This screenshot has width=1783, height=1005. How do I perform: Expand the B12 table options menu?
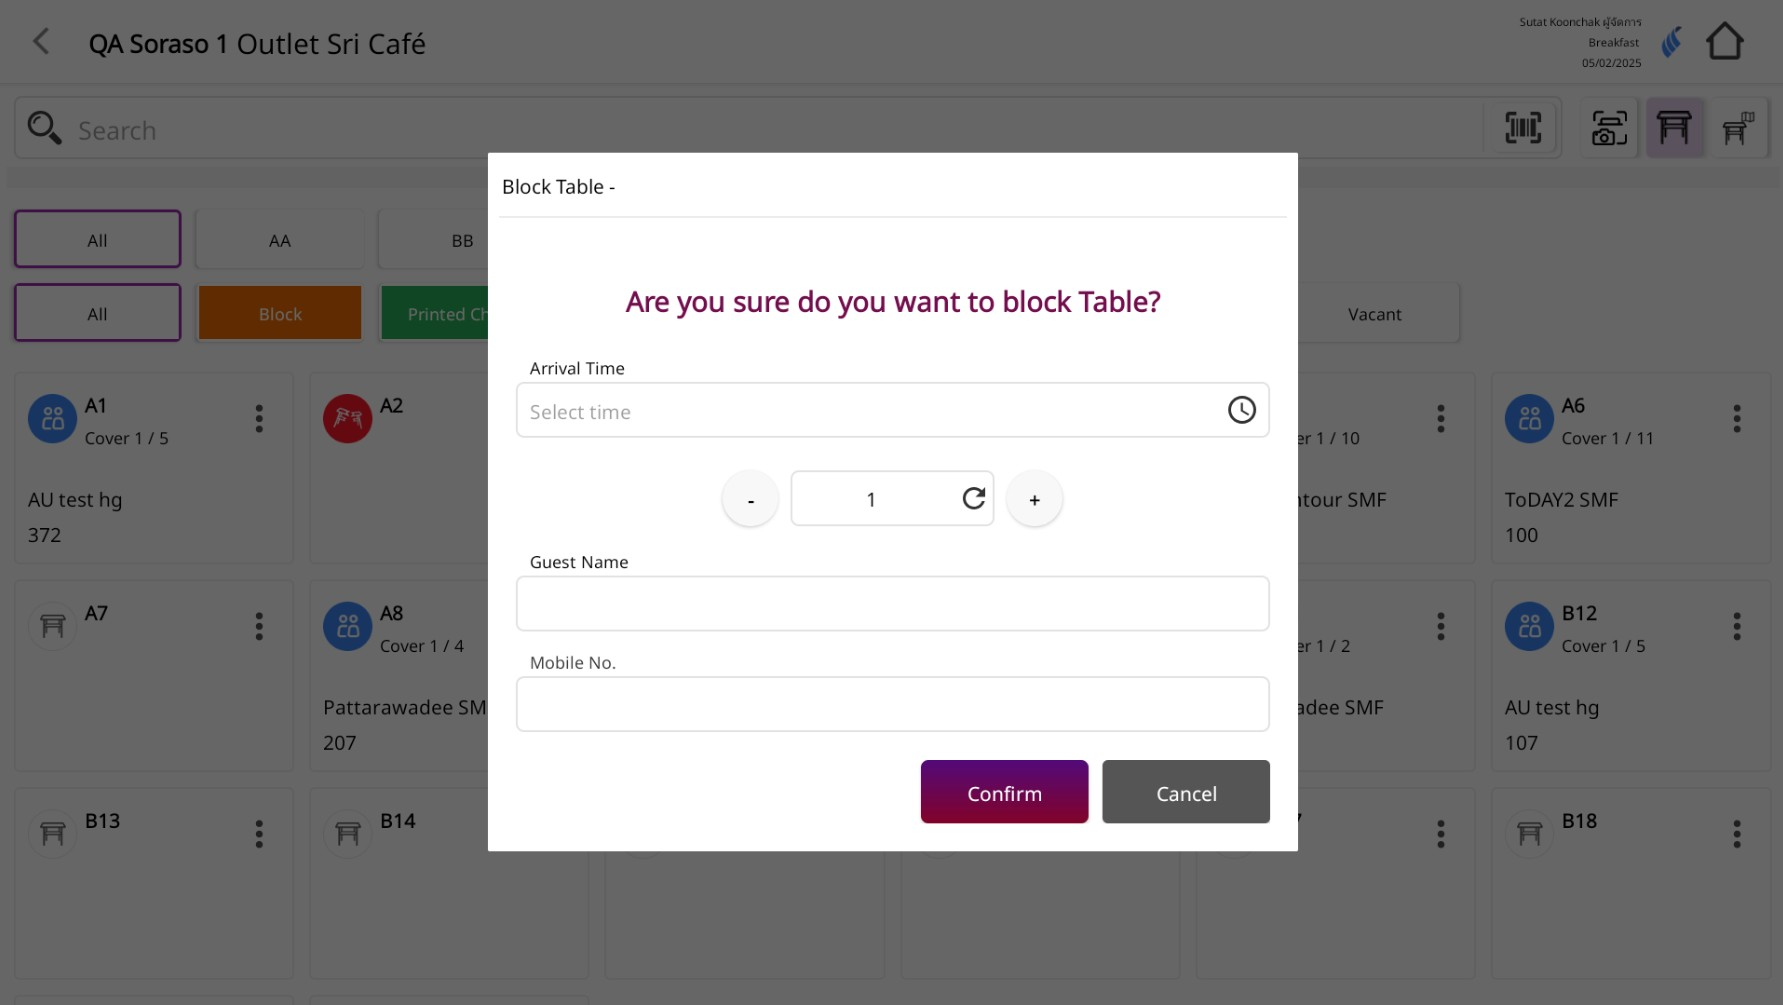[1736, 627]
